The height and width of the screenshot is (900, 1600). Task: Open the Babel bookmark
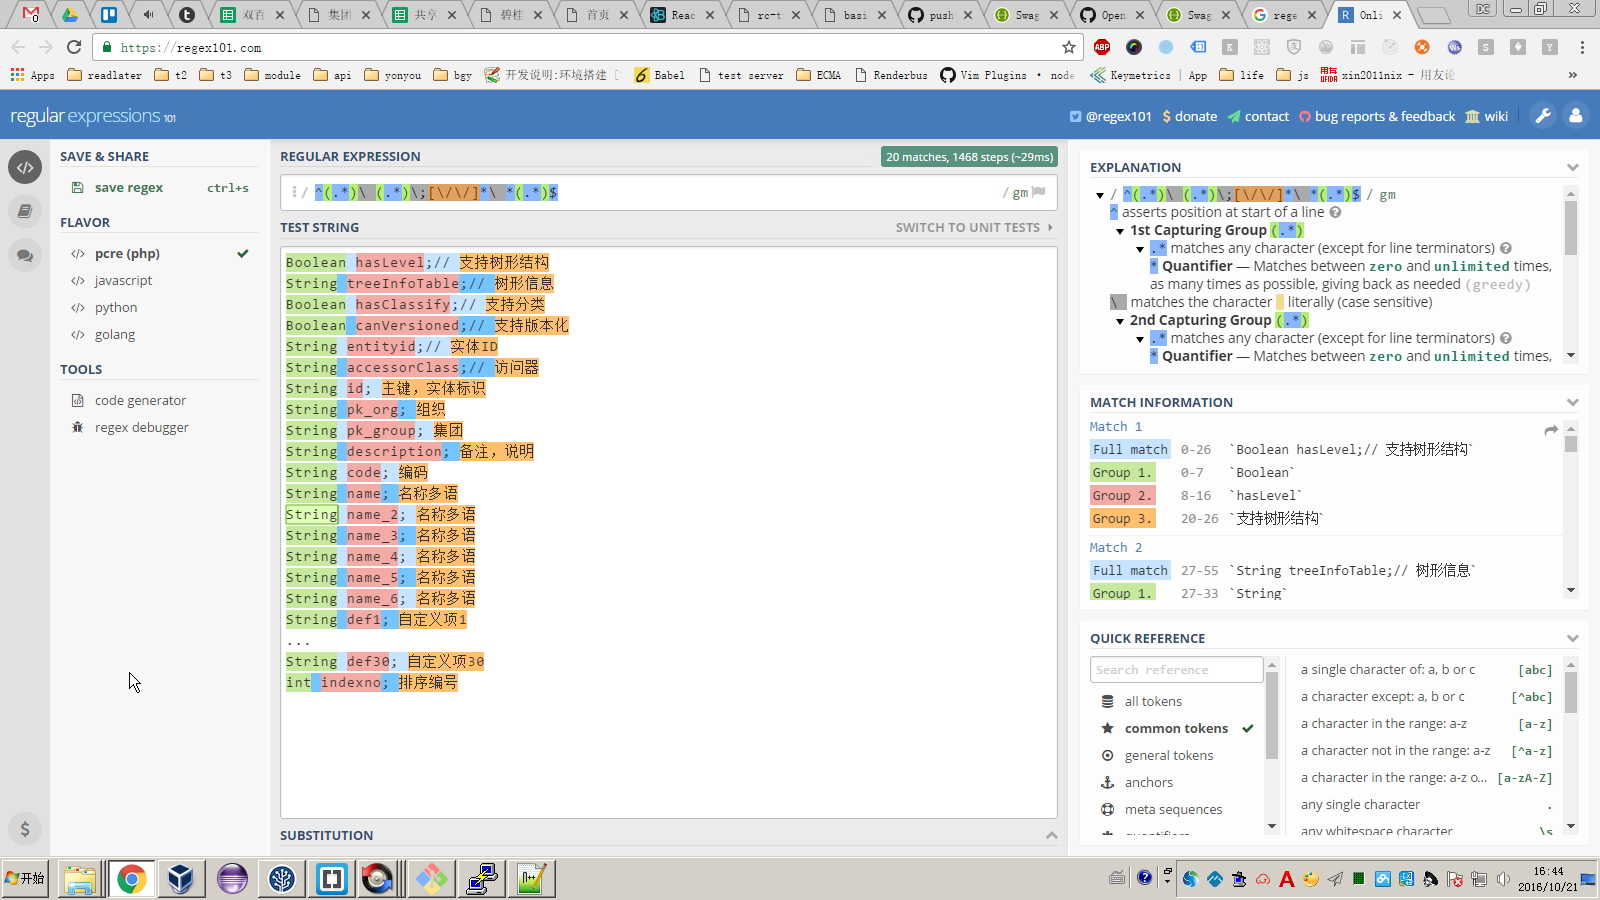click(x=660, y=75)
